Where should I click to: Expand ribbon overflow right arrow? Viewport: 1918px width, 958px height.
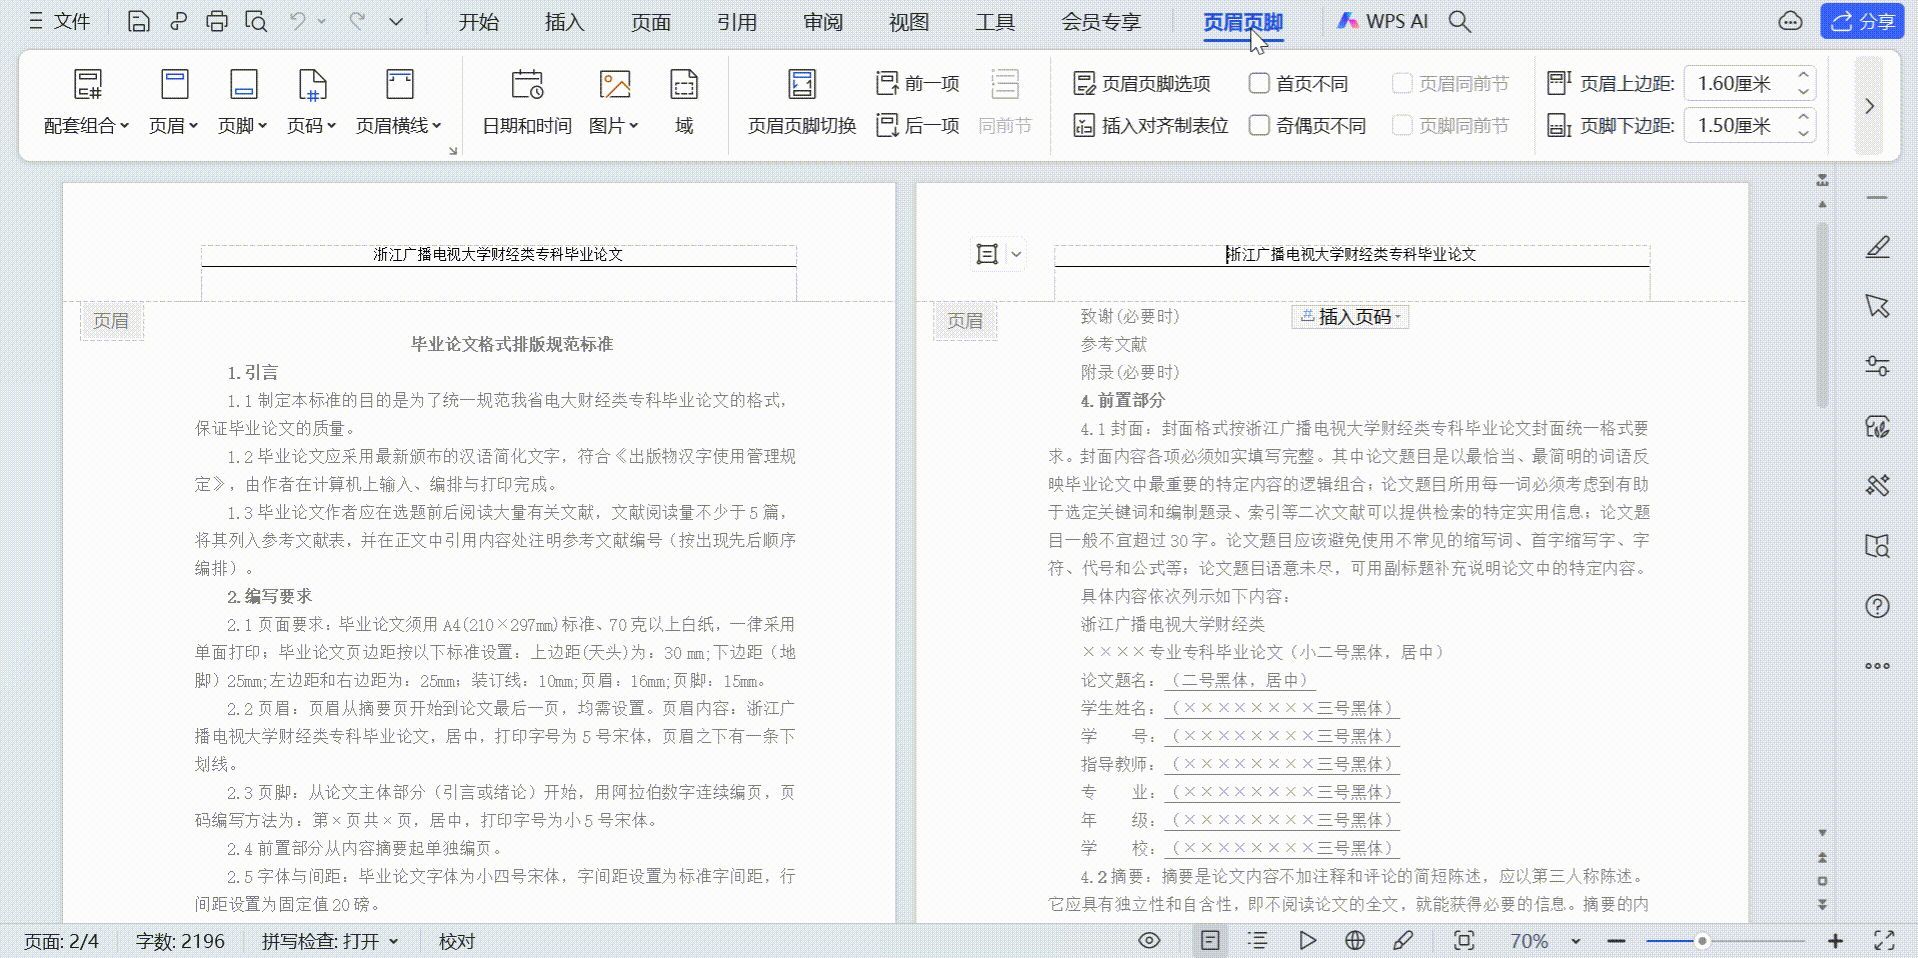(x=1869, y=105)
